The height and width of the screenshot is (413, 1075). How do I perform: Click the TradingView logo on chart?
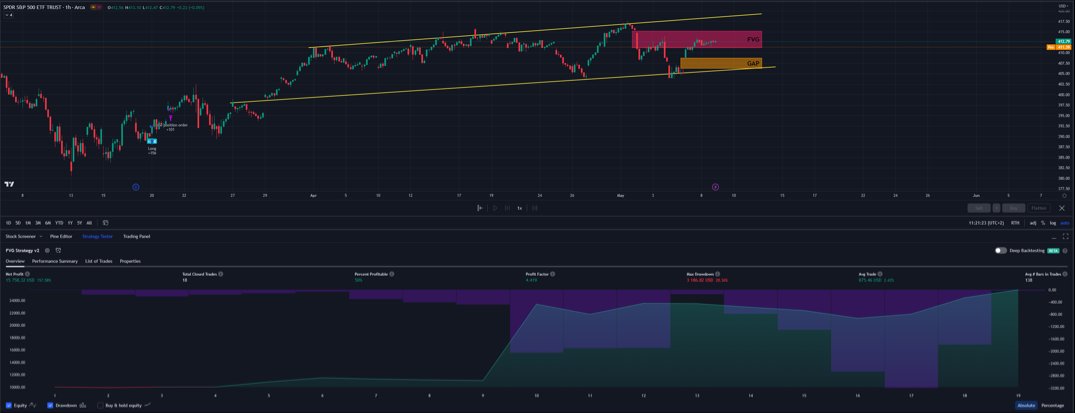pos(9,184)
